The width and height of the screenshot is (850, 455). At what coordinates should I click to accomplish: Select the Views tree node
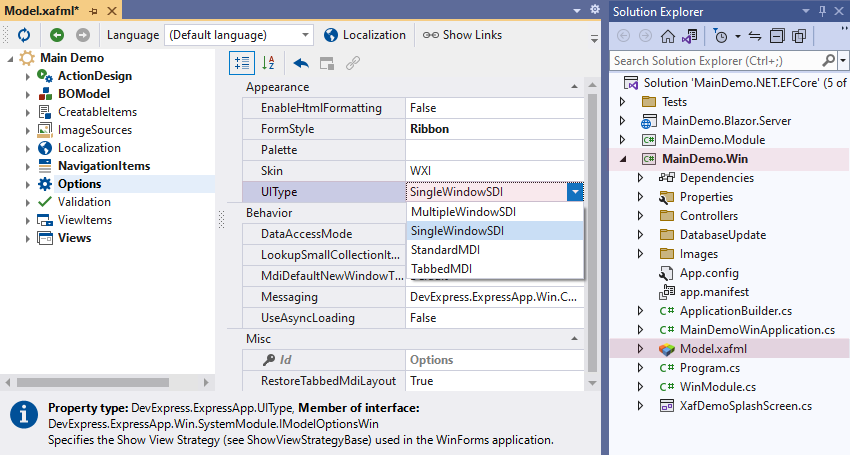[74, 238]
